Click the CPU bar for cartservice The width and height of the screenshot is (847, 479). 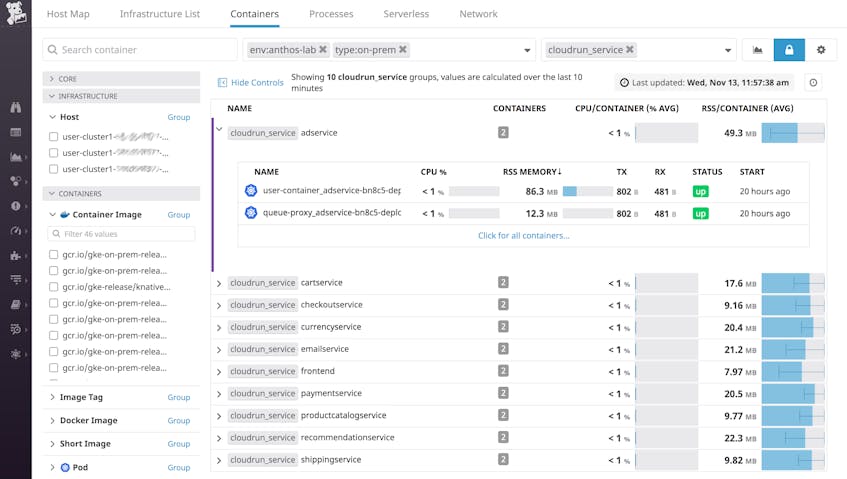tap(667, 283)
